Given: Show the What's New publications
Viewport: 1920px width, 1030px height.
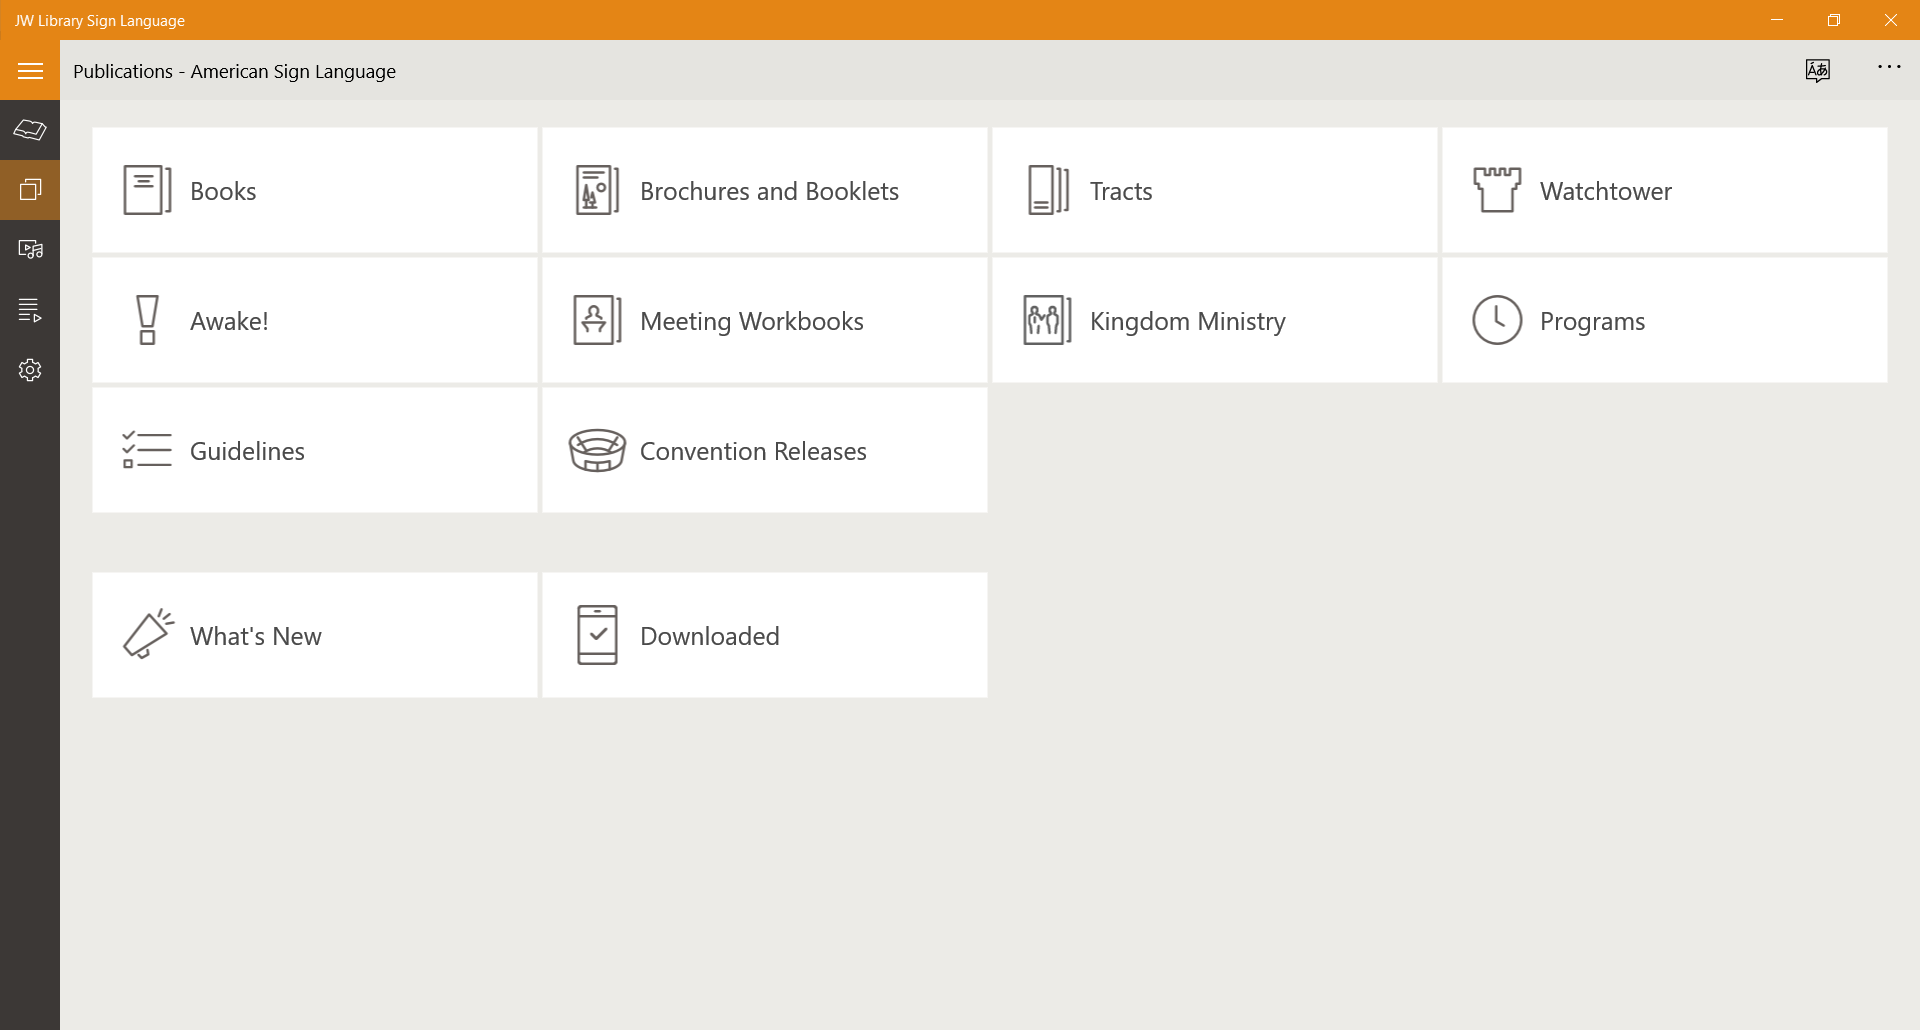Looking at the screenshot, I should coord(315,635).
